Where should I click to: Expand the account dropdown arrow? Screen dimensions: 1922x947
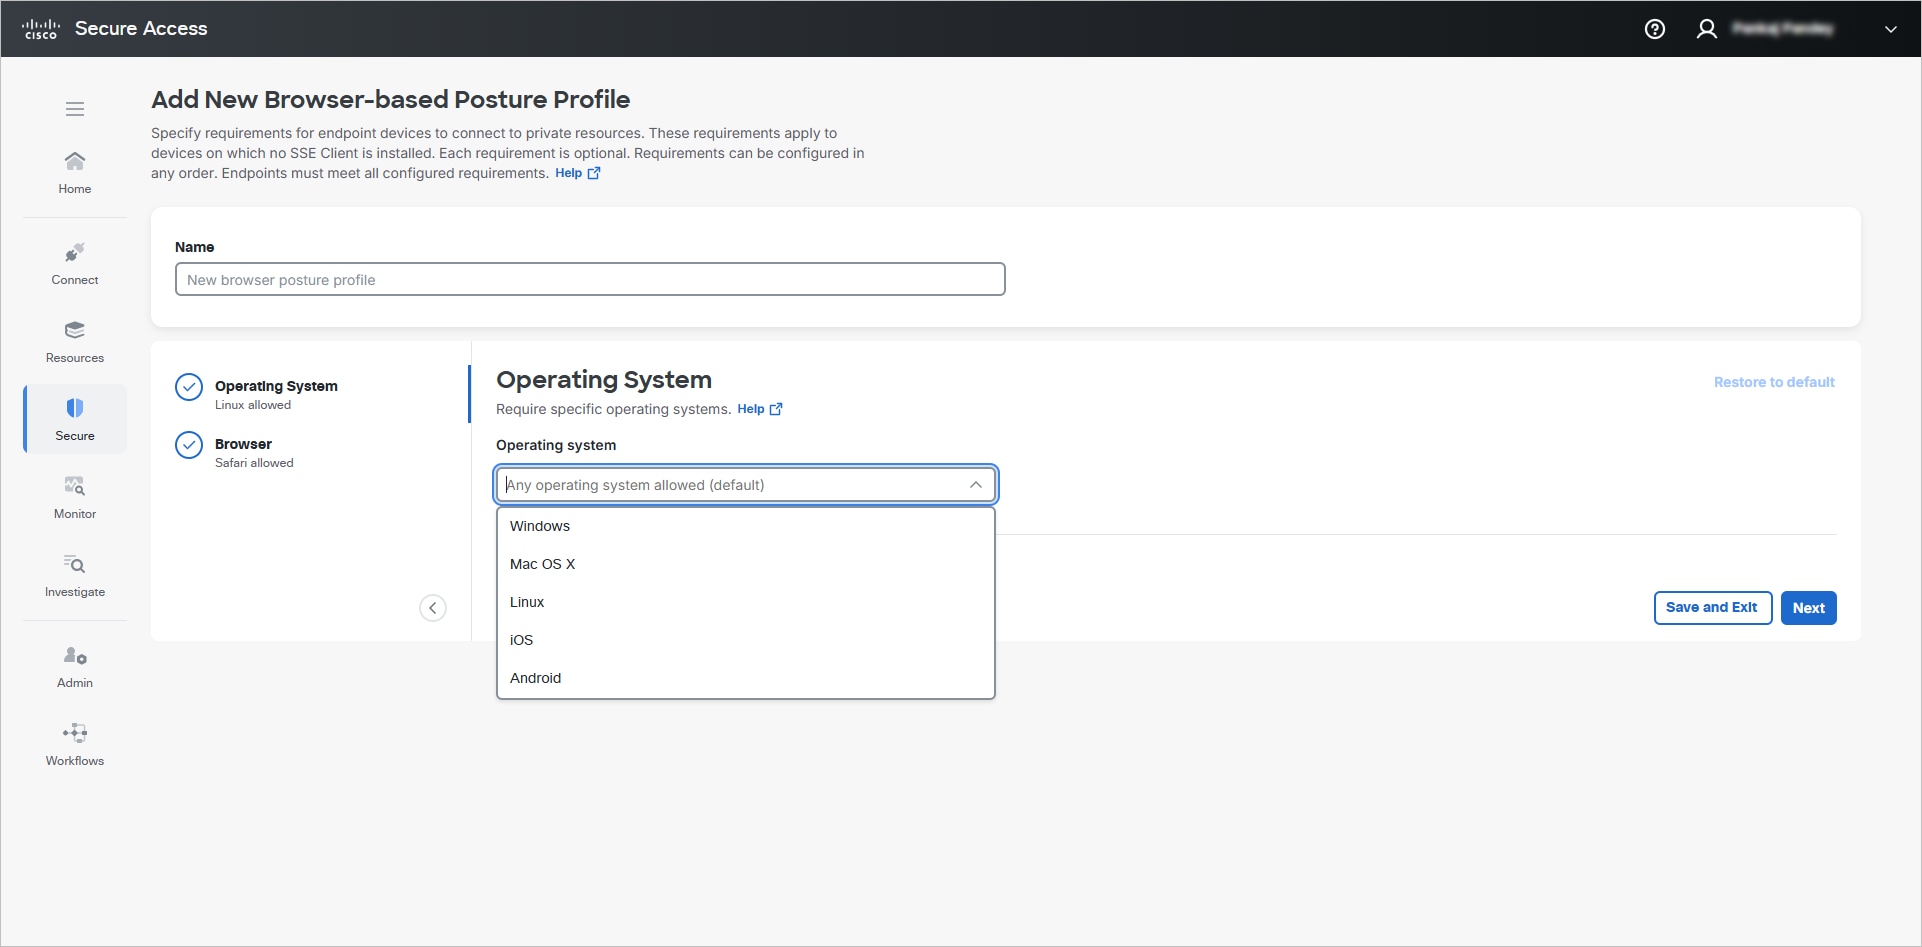click(1891, 29)
